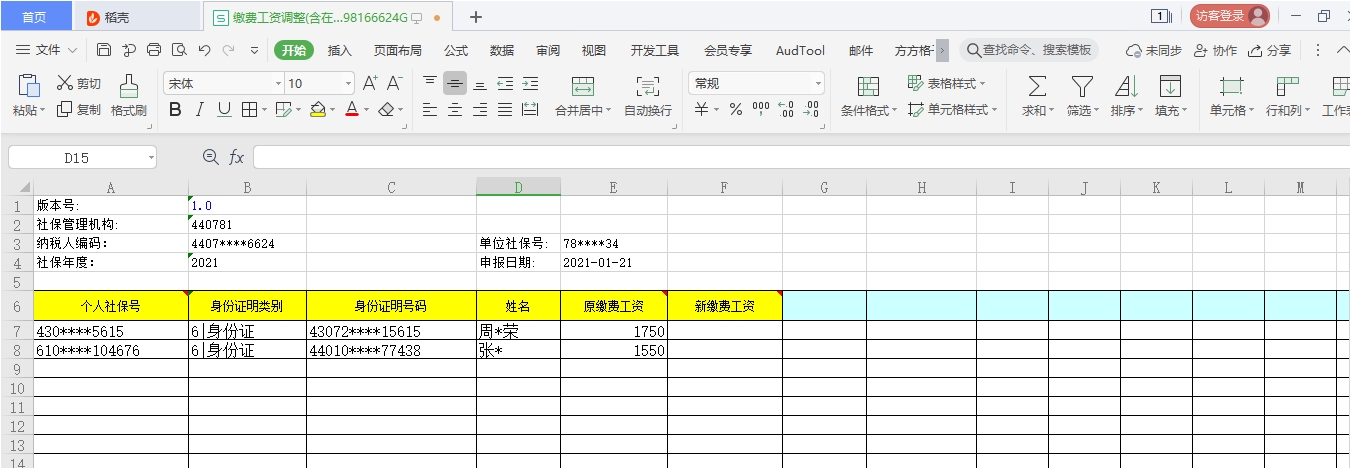Click the Format Painter (格式刷) icon

(x=128, y=86)
